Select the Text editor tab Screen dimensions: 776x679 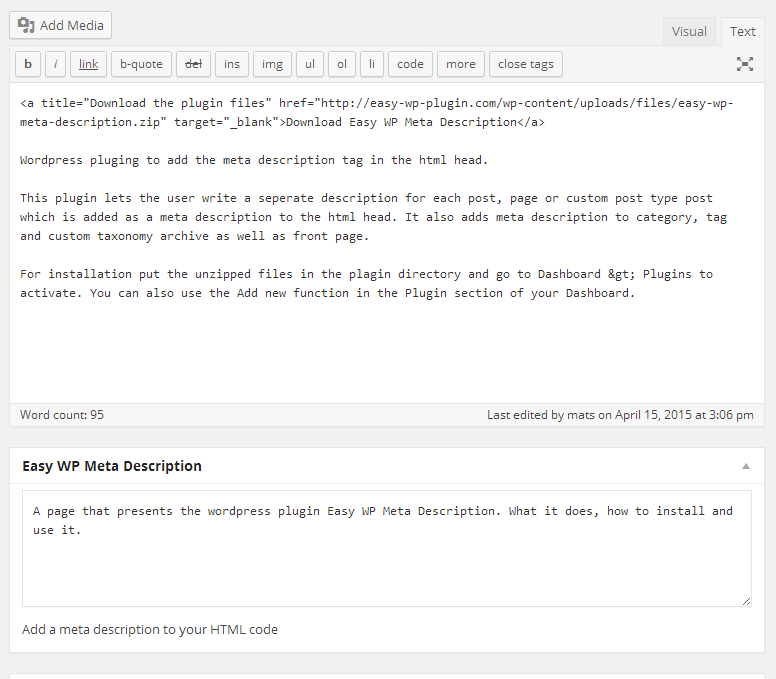click(x=742, y=32)
